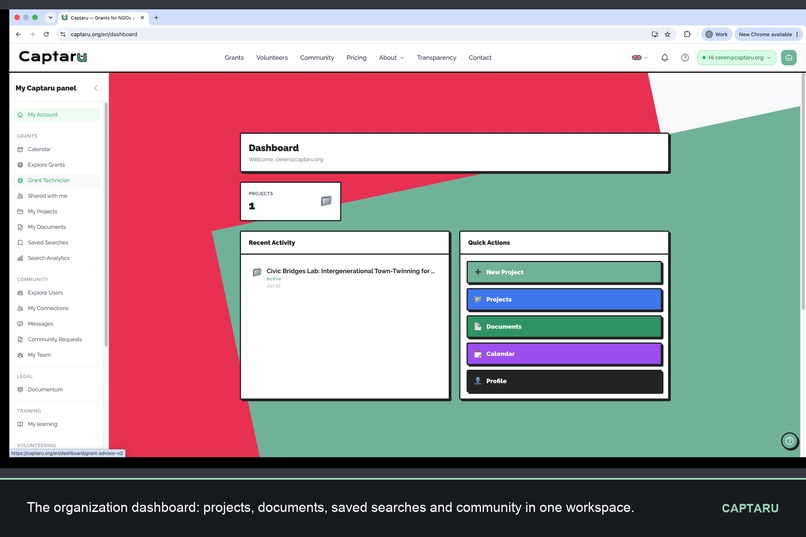Open the Volunteers menu item
806x537 pixels.
(x=272, y=58)
